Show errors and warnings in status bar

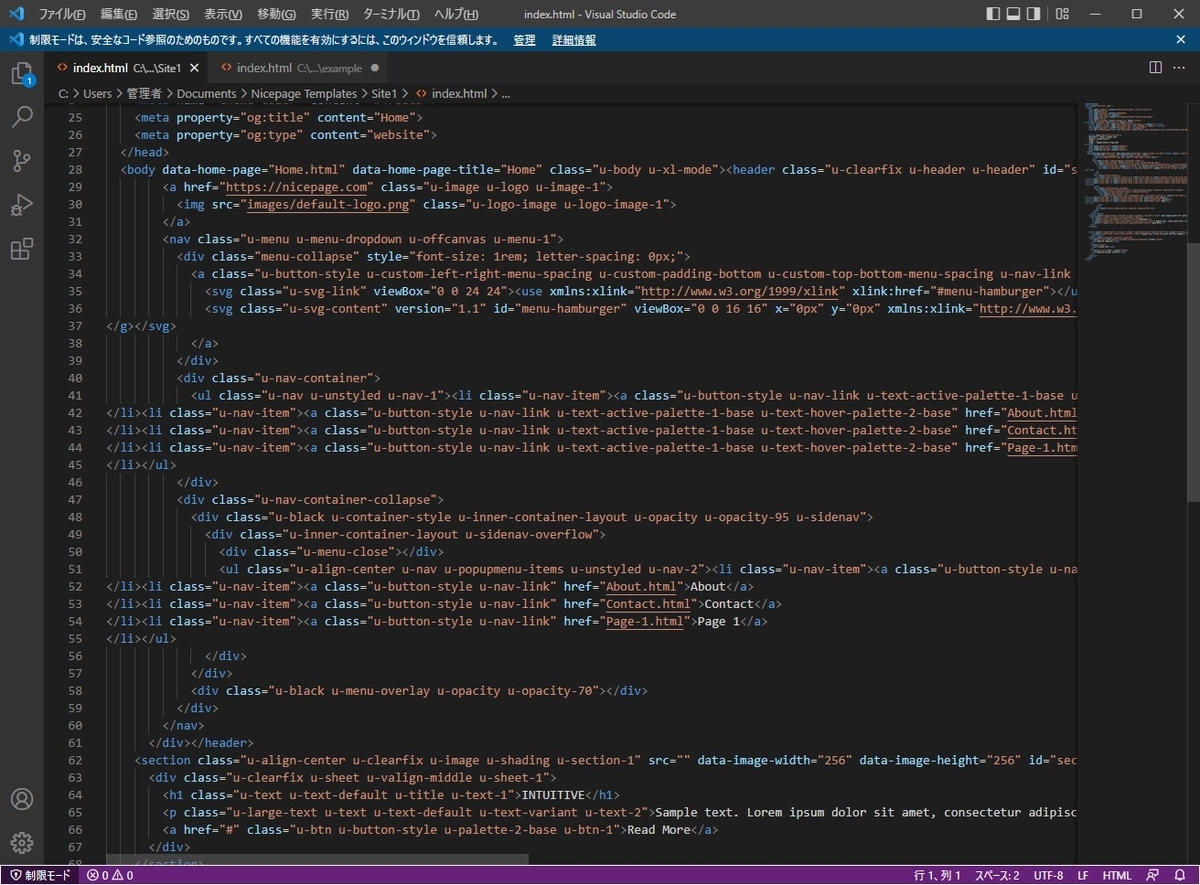pos(110,875)
